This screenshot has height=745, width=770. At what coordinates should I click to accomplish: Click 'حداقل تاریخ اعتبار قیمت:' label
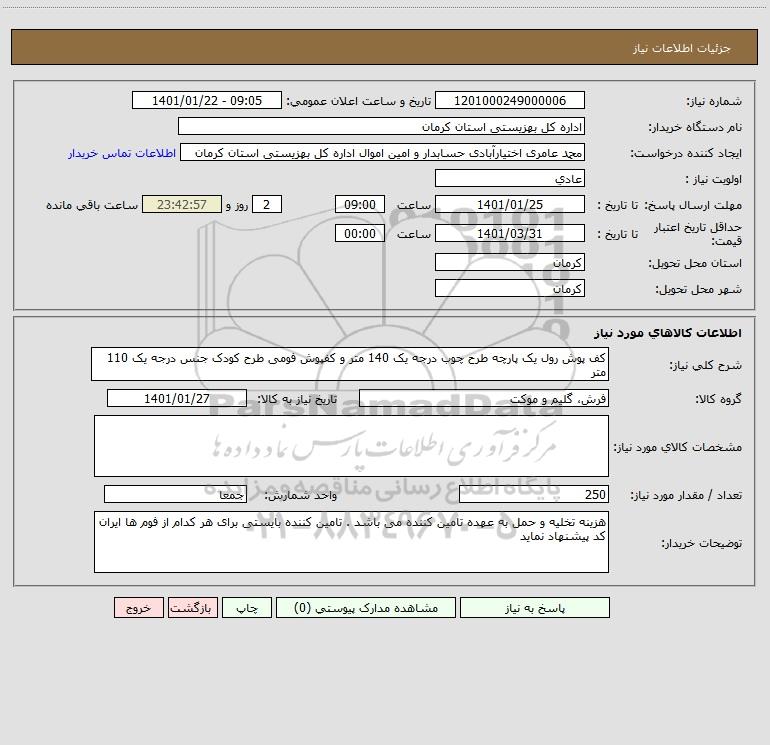(697, 234)
